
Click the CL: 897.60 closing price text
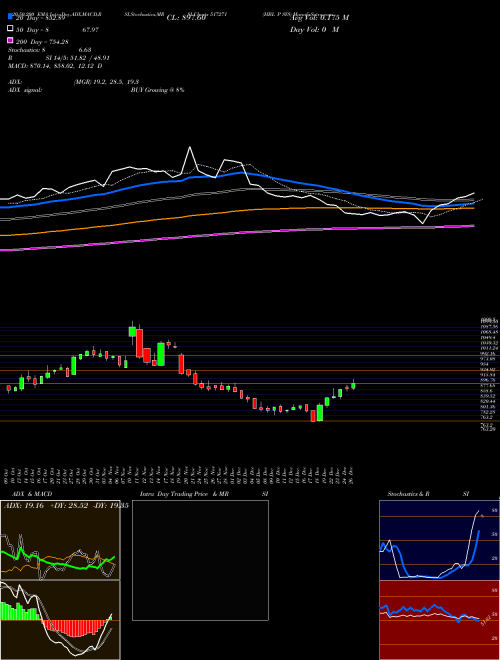point(186,18)
